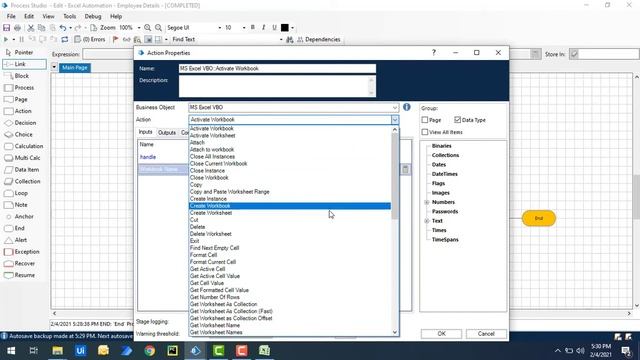The image size is (640, 360).
Task: Open Excel from the taskbar
Action: (264, 351)
